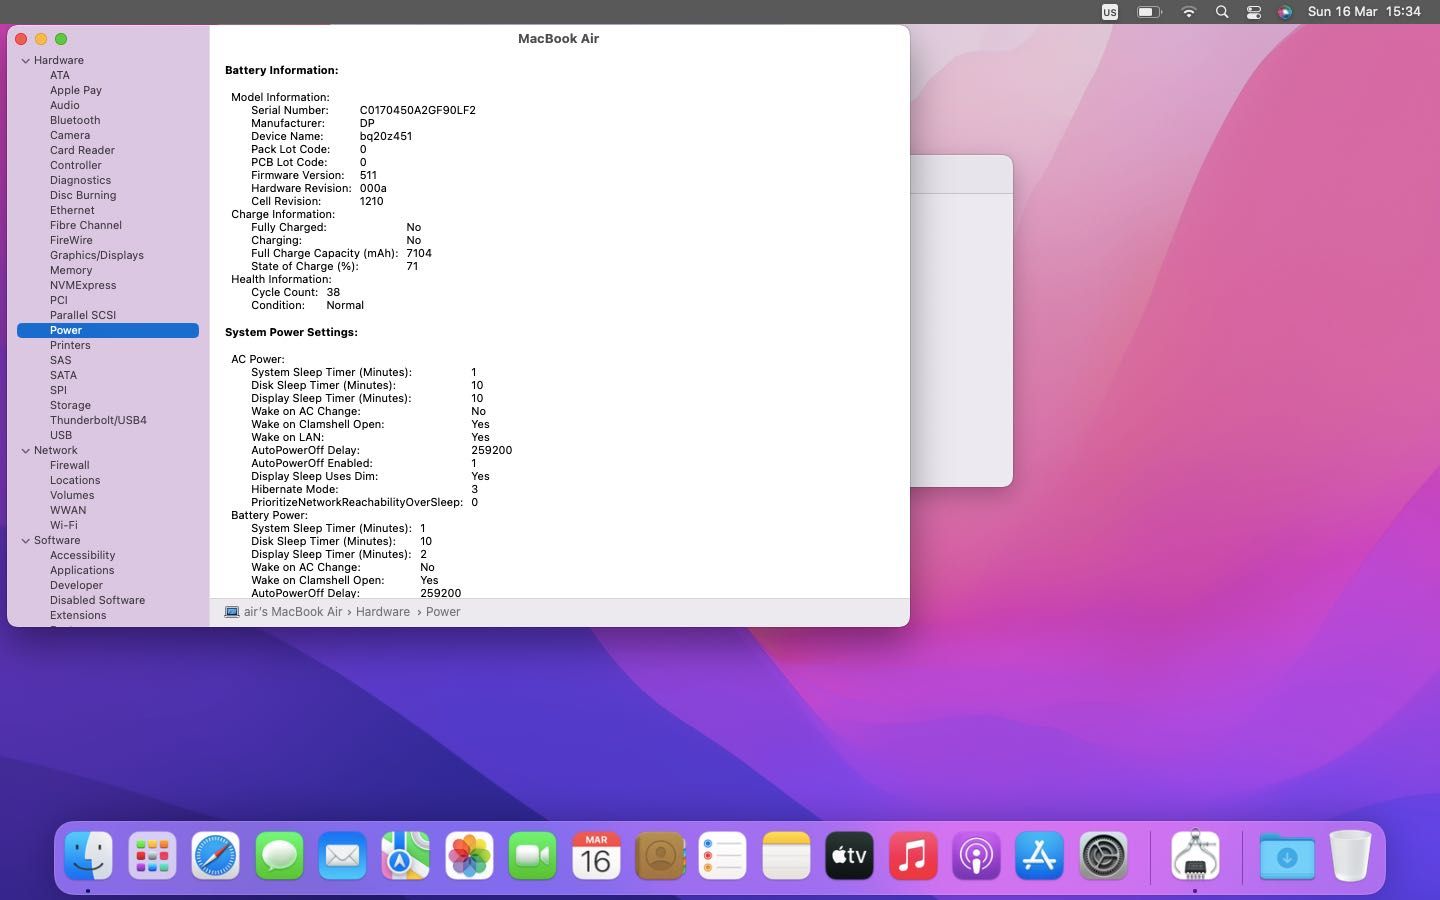Select Extensions in sidebar
Screen dimensions: 1440x900
[x=78, y=615]
